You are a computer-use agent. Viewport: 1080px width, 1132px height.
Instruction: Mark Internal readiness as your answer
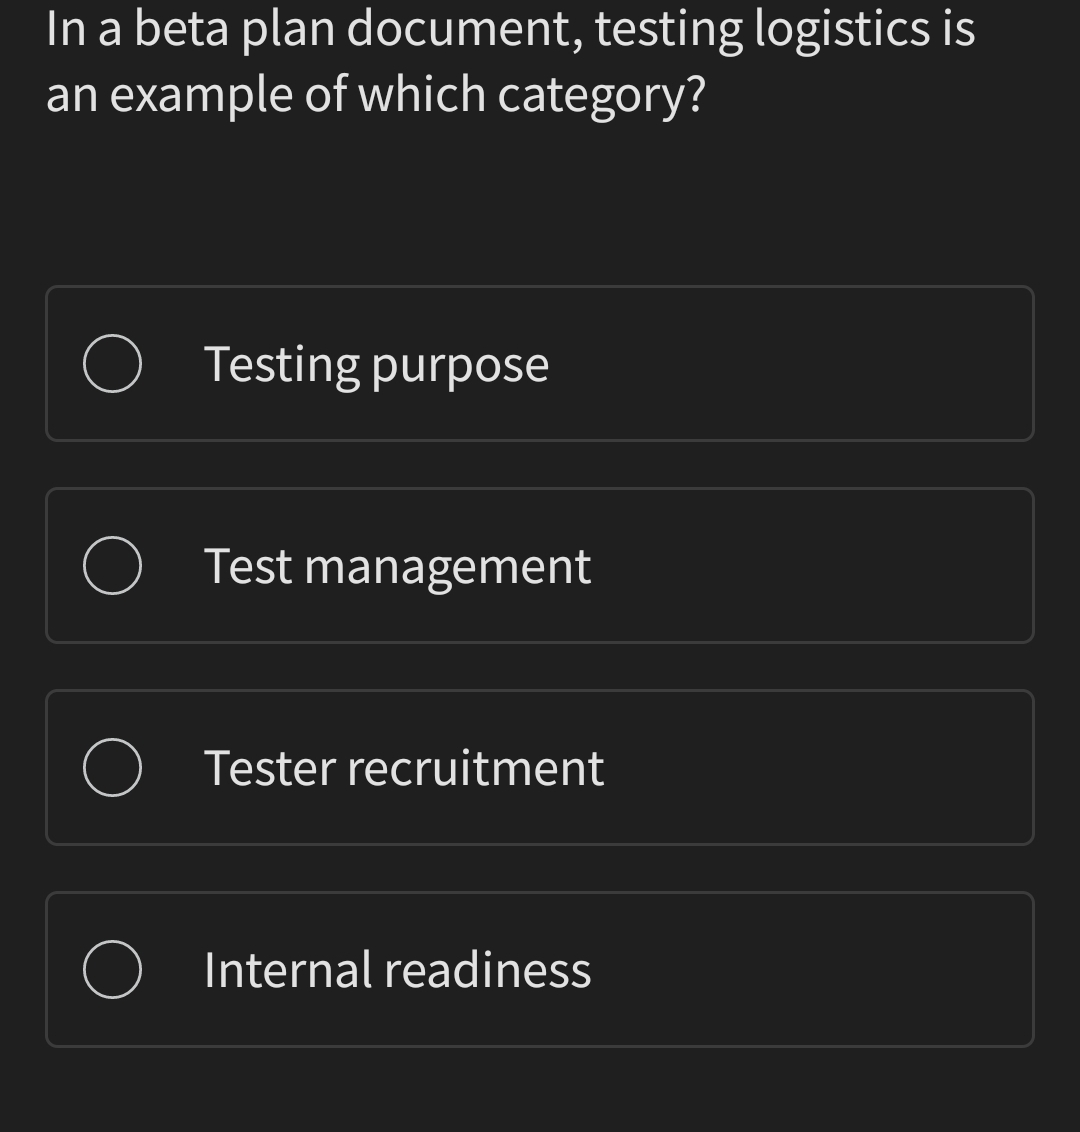tap(396, 969)
